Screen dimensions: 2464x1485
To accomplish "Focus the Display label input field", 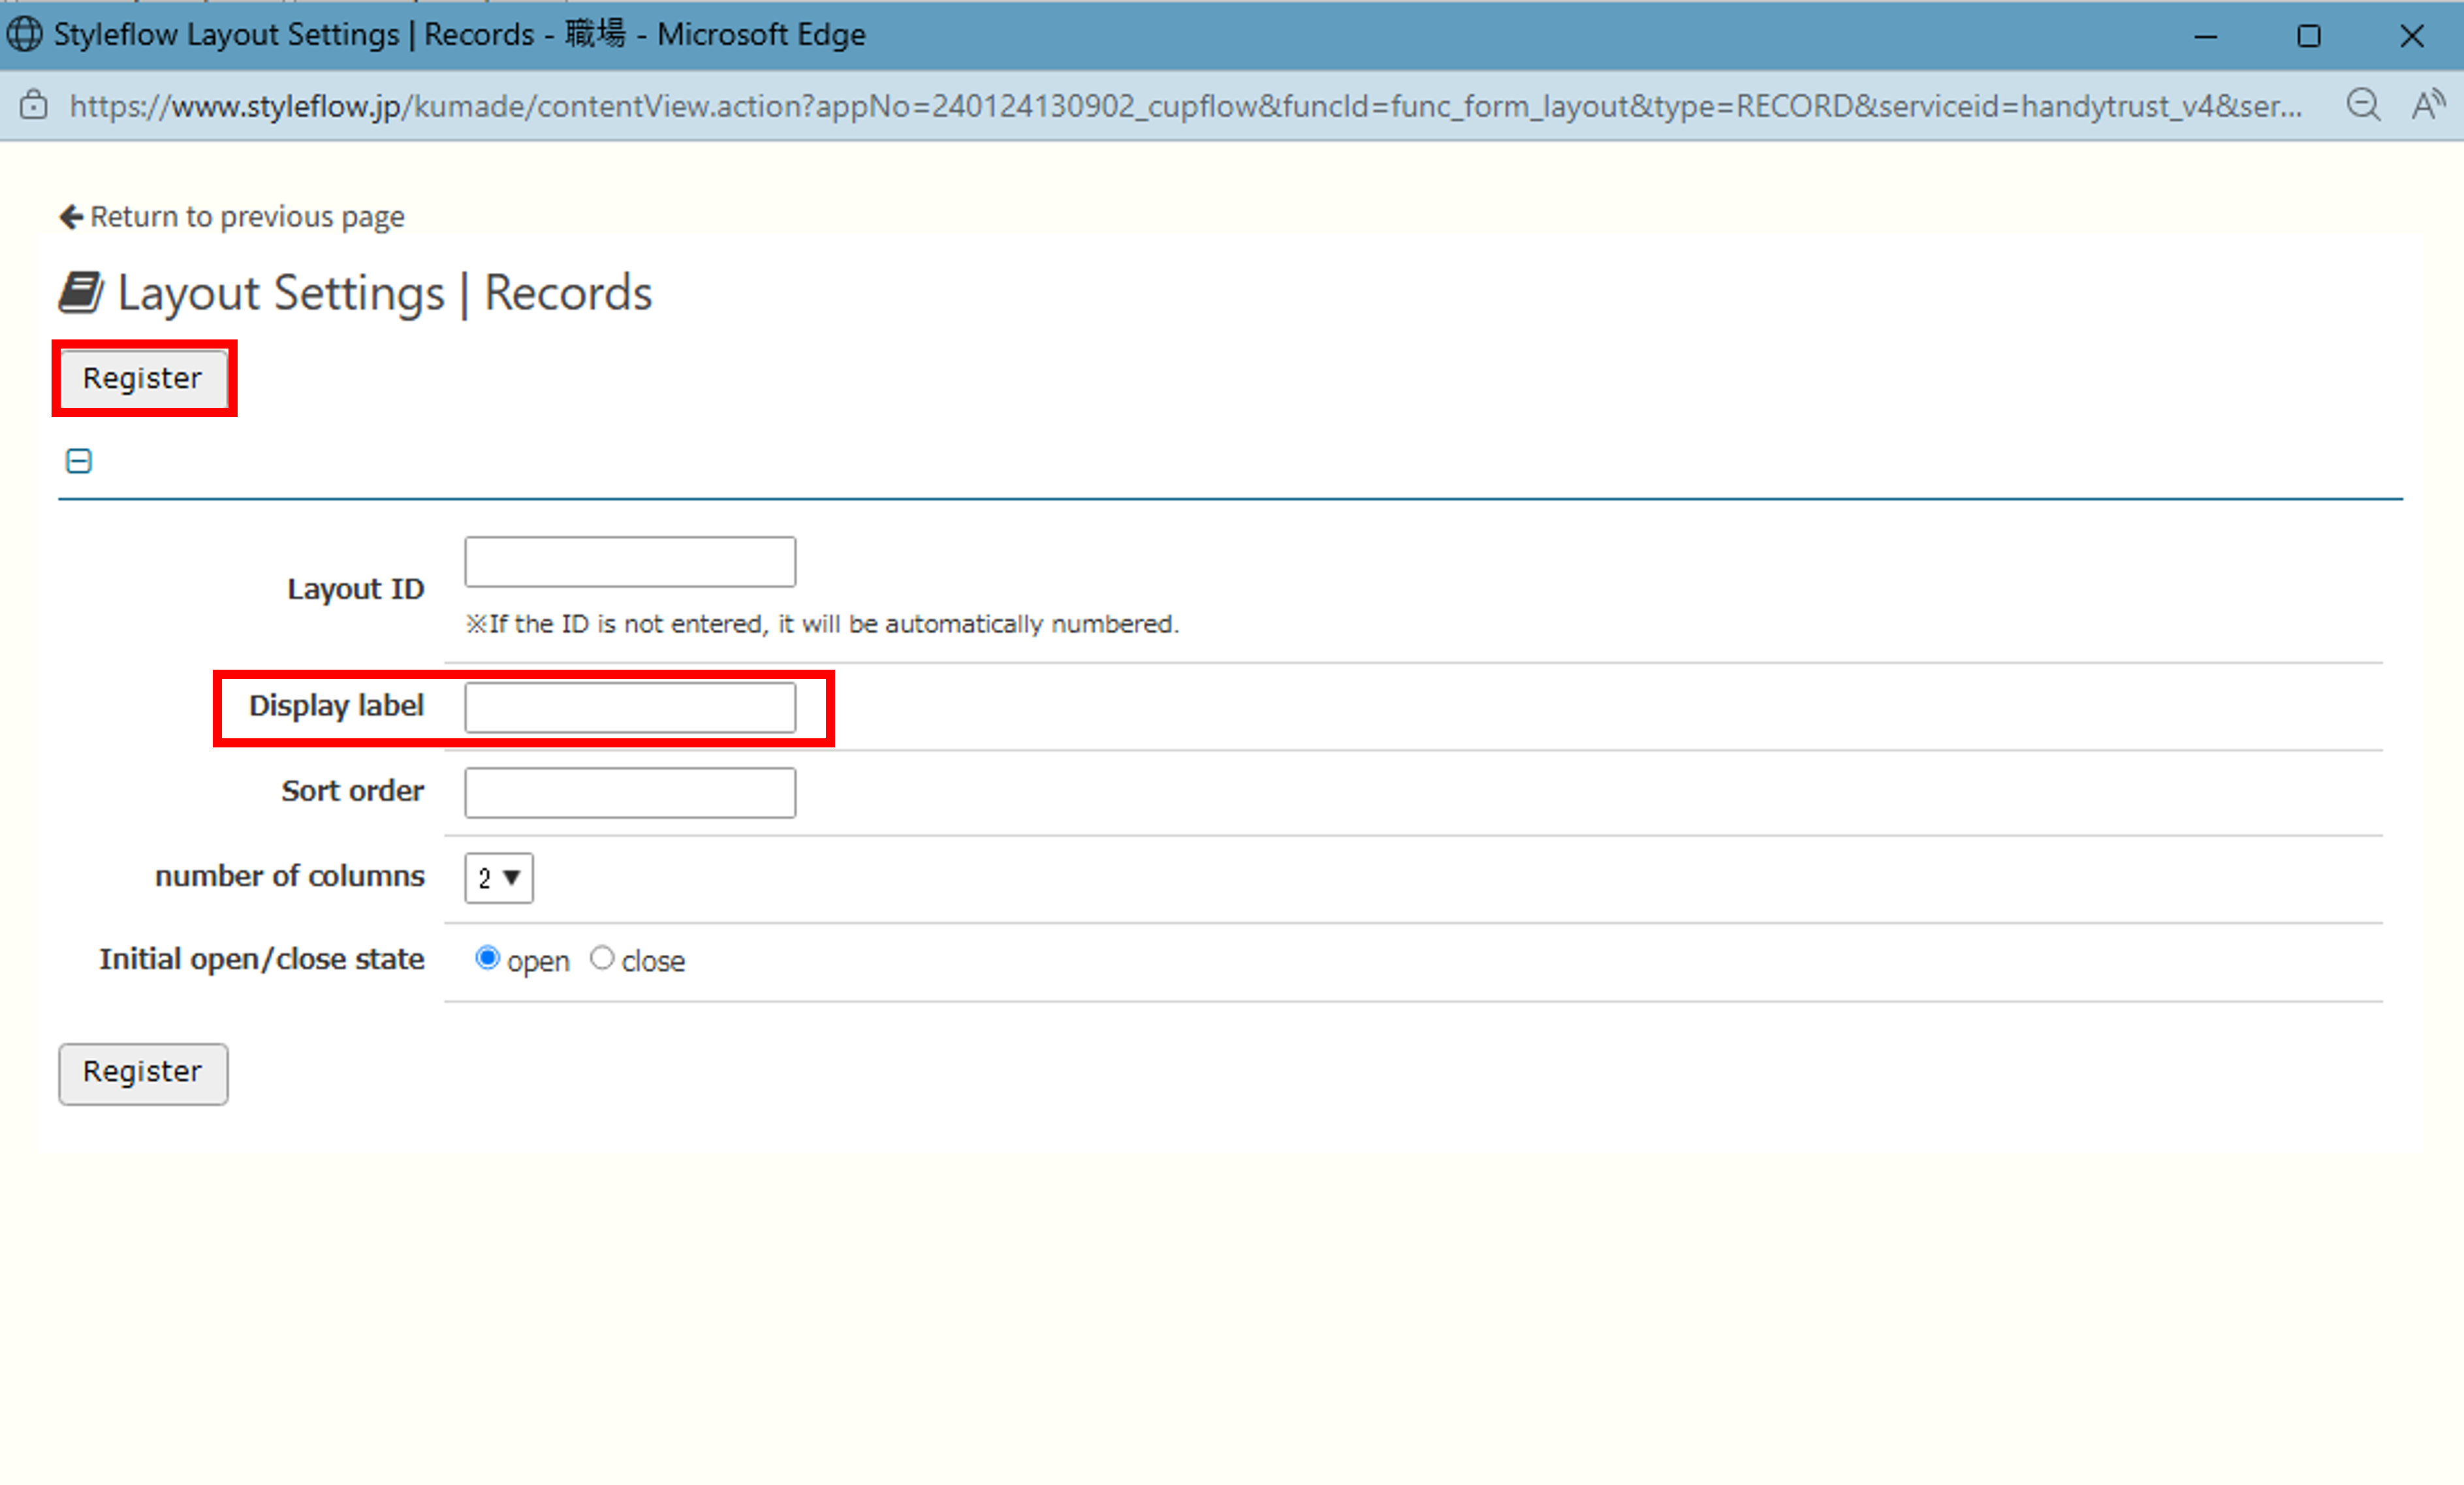I will (630, 707).
